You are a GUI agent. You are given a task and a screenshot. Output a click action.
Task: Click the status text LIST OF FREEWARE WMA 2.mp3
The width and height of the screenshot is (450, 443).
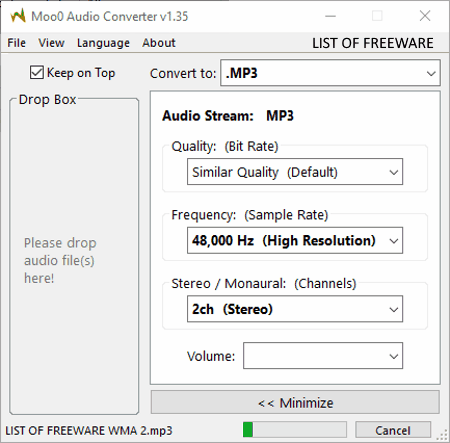click(x=89, y=430)
